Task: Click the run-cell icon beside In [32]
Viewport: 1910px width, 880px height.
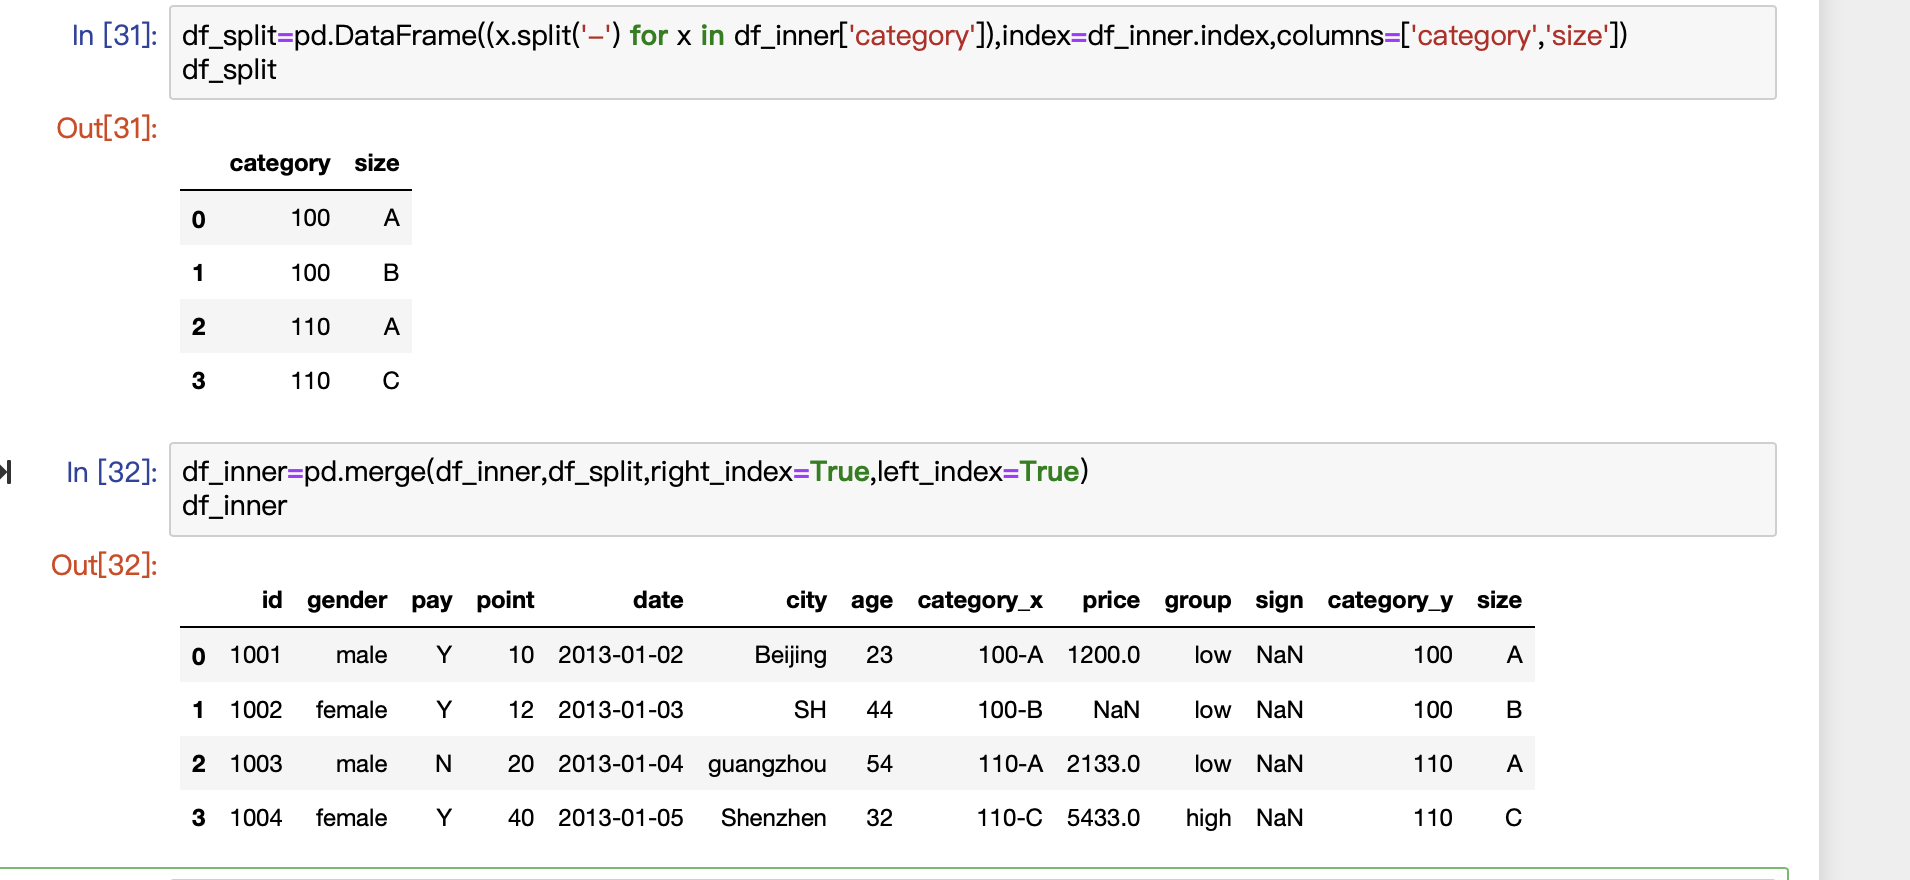Action: [x=6, y=472]
